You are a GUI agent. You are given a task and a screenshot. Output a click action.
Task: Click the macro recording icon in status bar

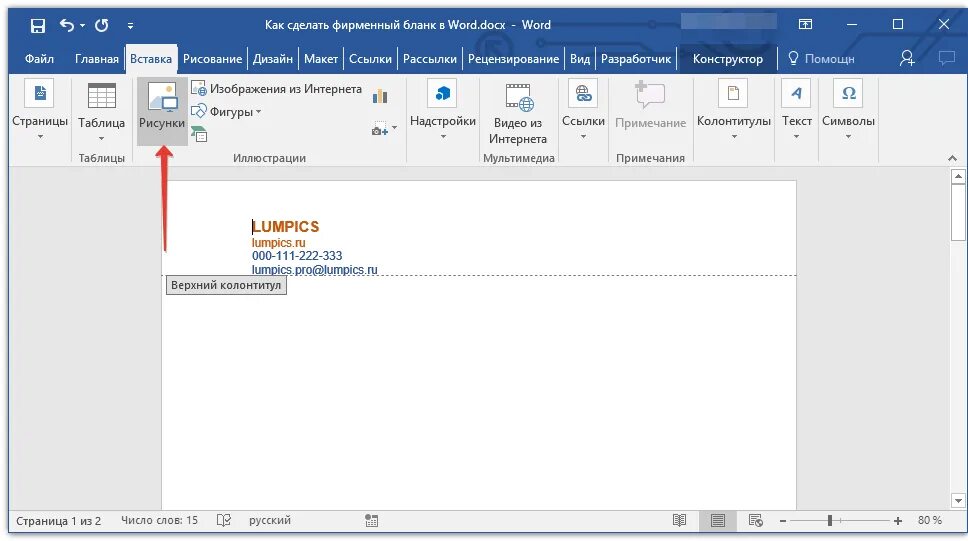tap(371, 521)
